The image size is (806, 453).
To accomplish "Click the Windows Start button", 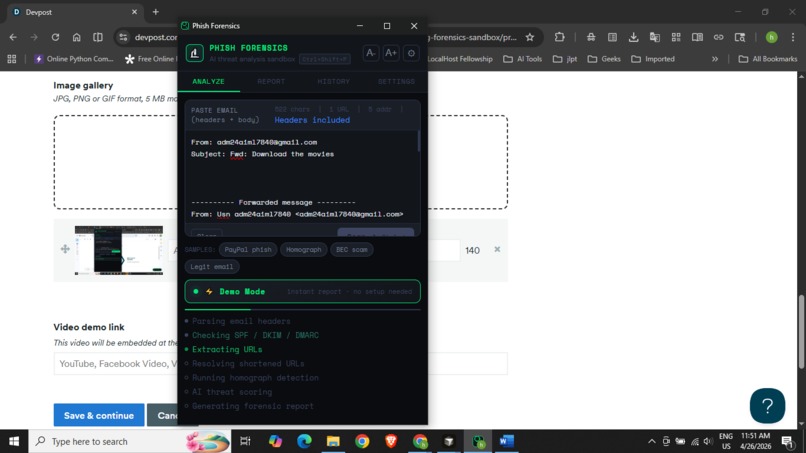I will coord(14,441).
